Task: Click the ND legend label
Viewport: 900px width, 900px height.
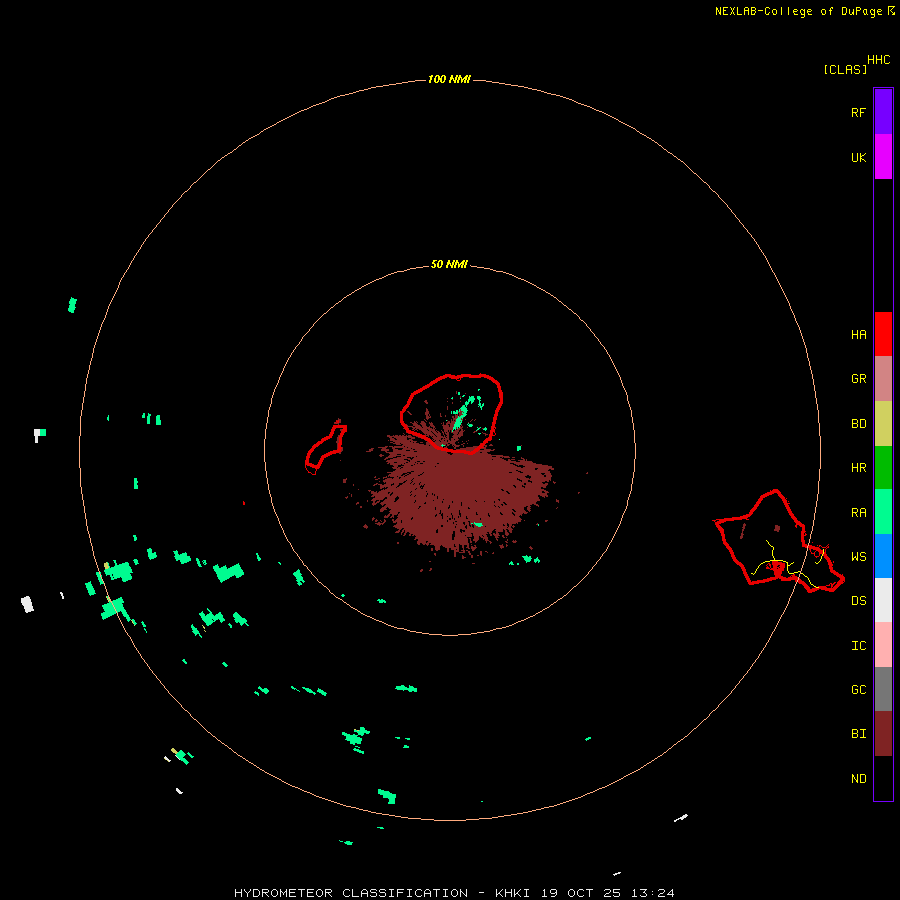Action: (858, 779)
